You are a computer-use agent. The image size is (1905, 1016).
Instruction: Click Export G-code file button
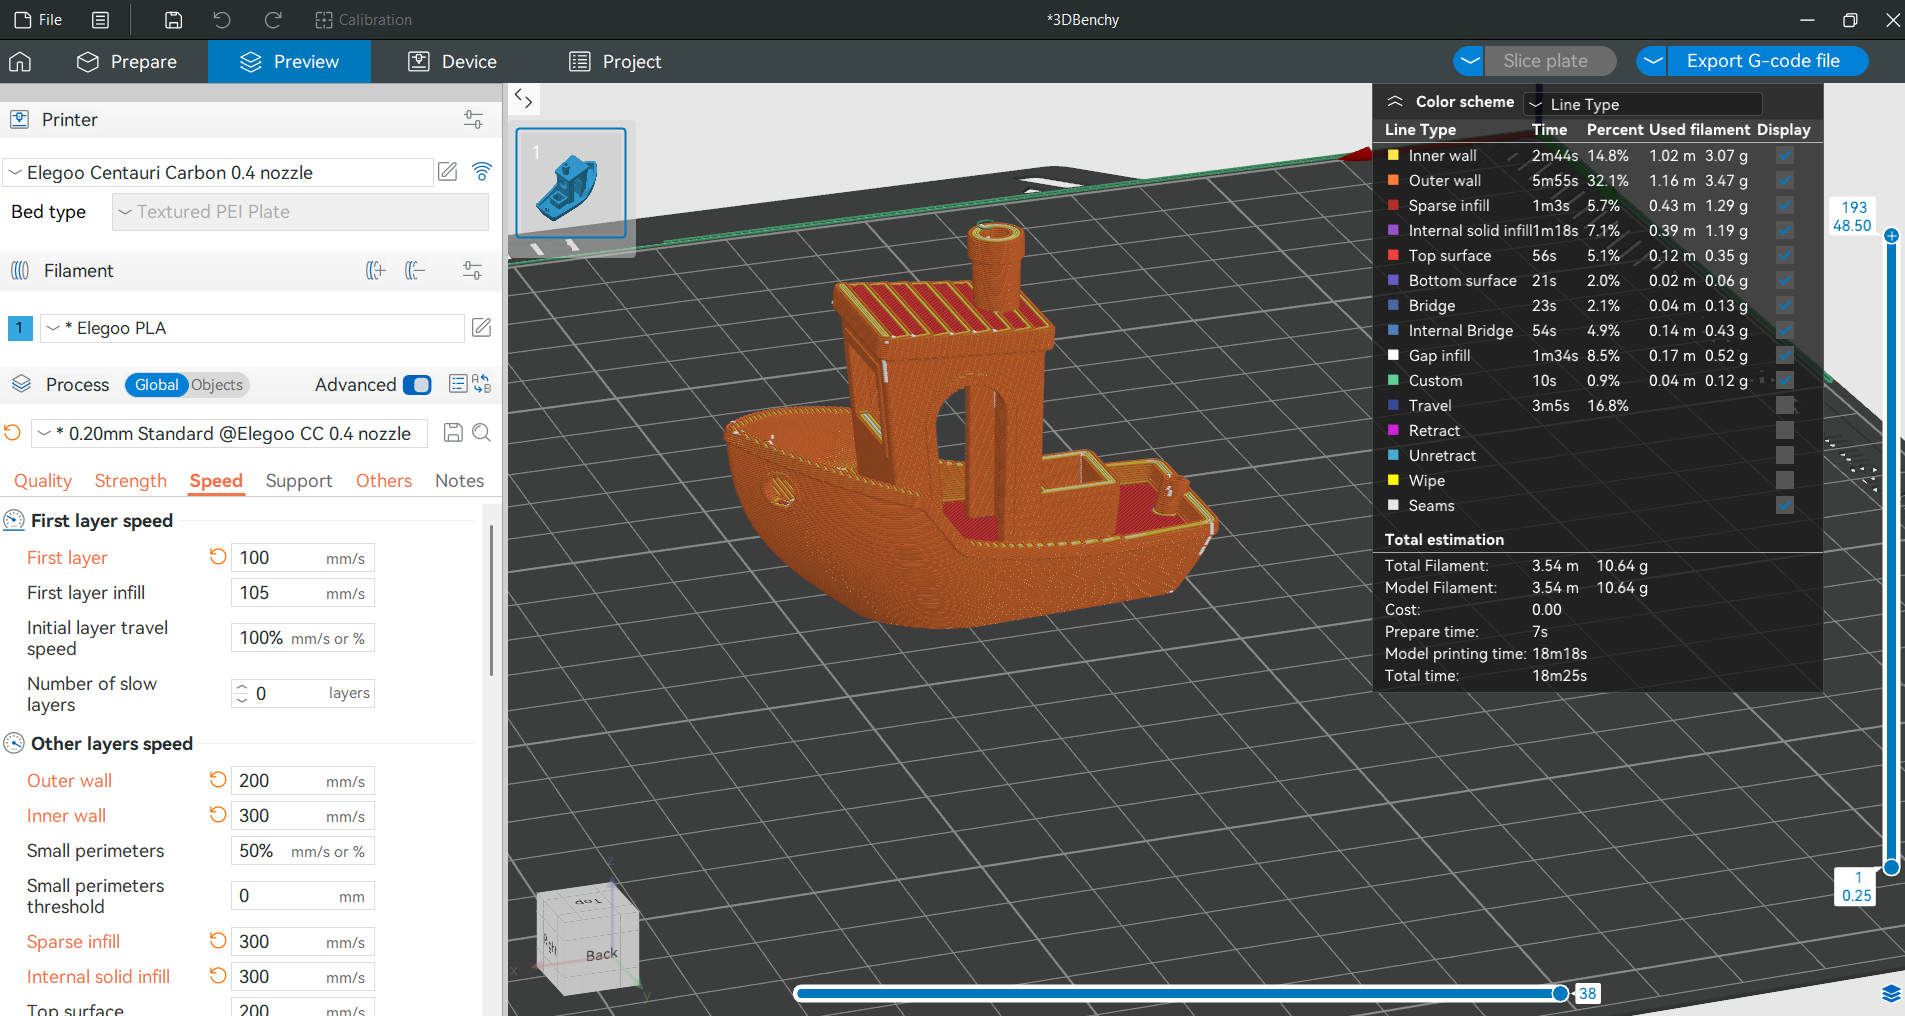tap(1763, 61)
